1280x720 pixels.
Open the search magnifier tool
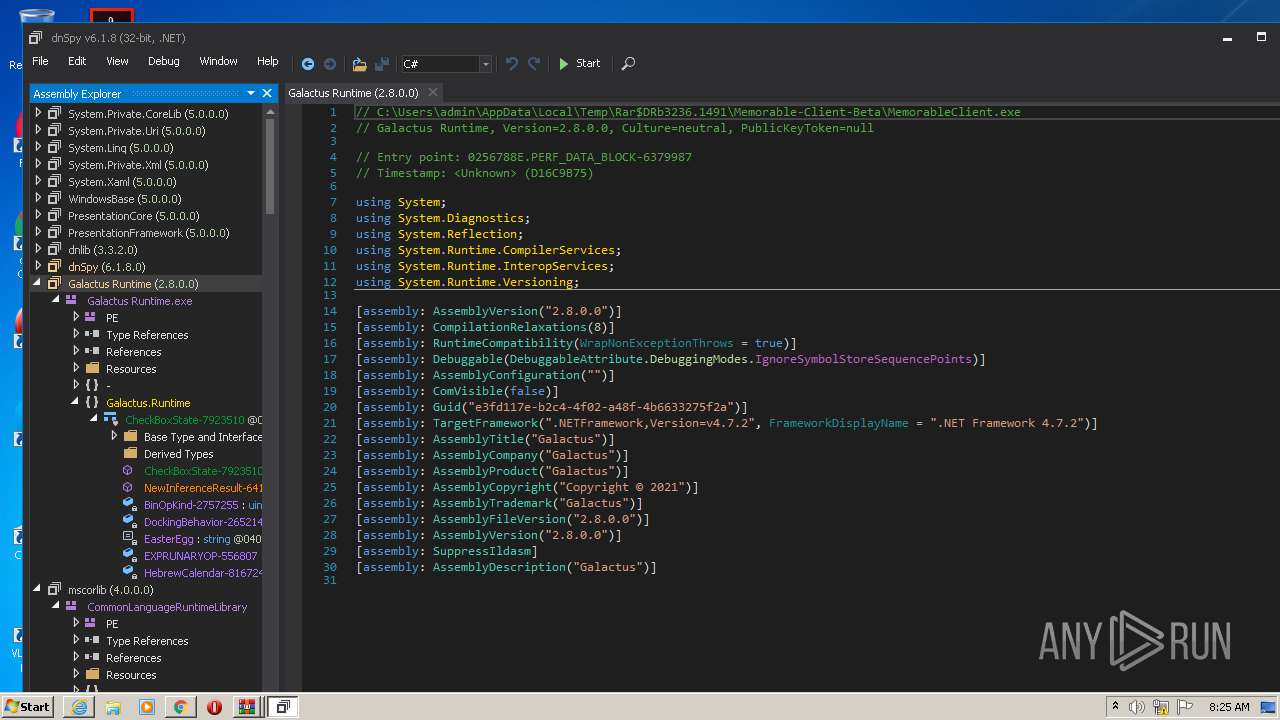pos(628,63)
